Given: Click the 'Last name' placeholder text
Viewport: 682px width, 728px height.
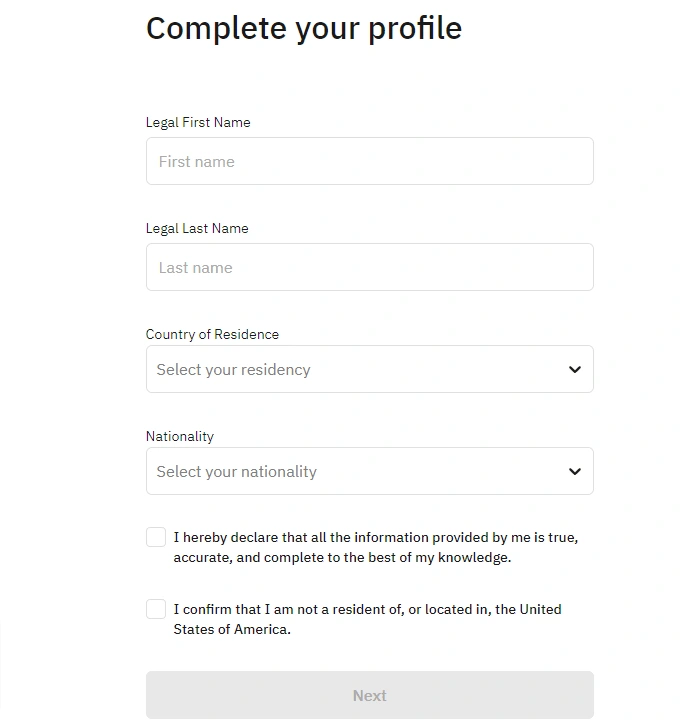Looking at the screenshot, I should (x=196, y=268).
